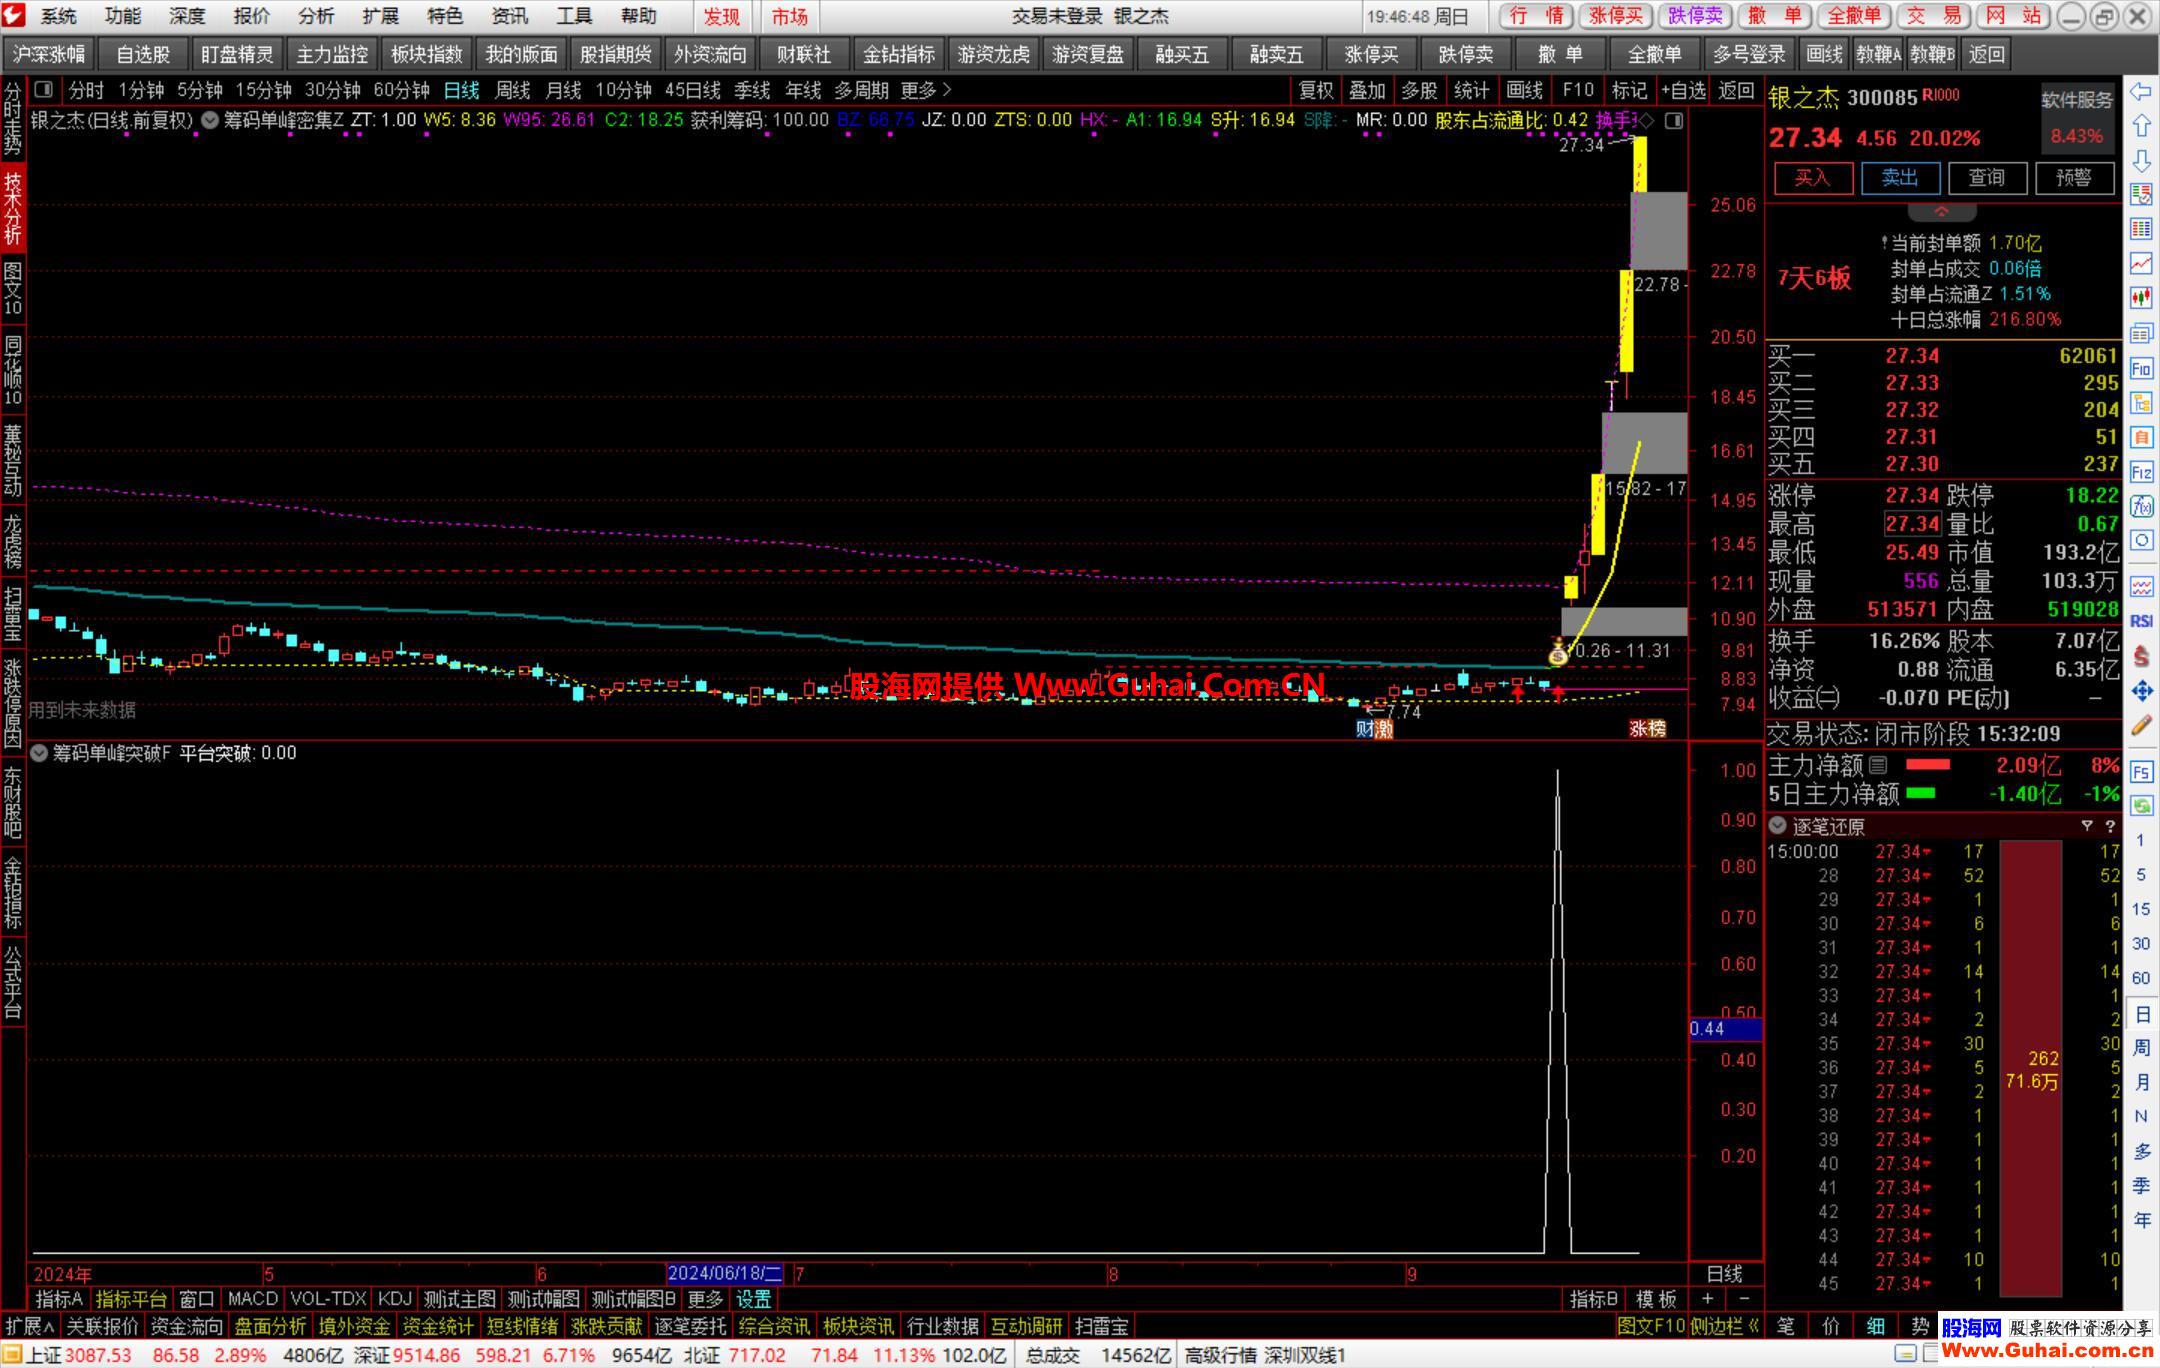Switch to 月线 monthly period
Screen dimensions: 2160x1368
point(563,90)
